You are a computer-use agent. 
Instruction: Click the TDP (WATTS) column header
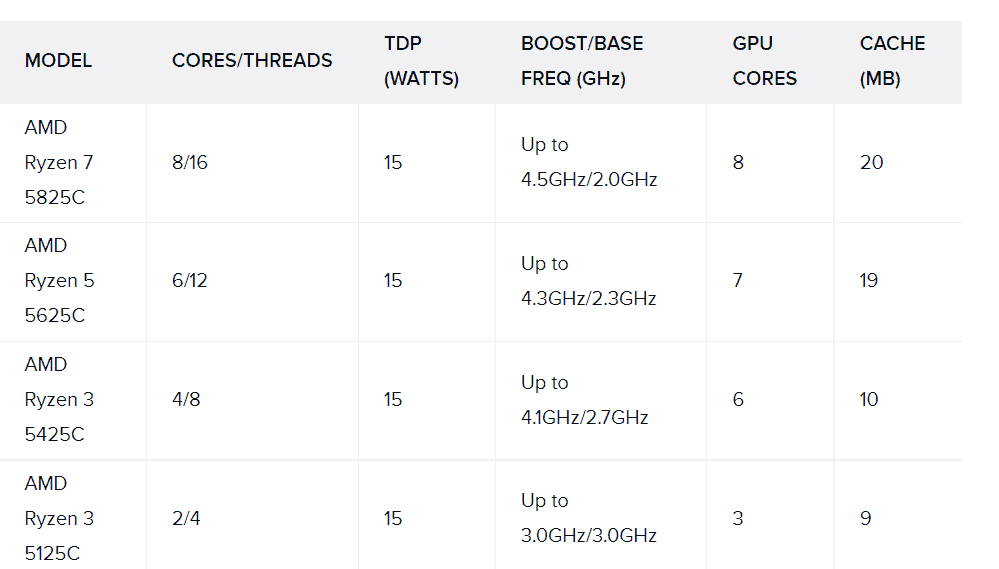421,61
